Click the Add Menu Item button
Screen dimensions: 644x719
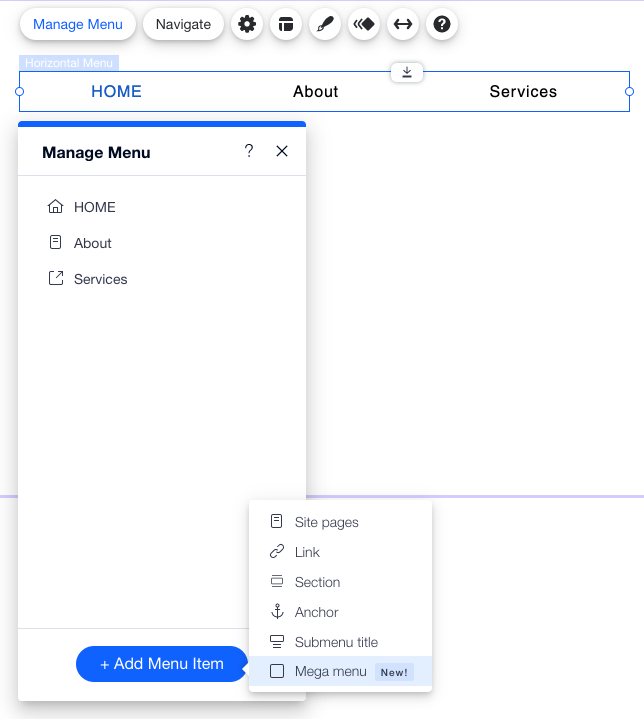tap(161, 664)
